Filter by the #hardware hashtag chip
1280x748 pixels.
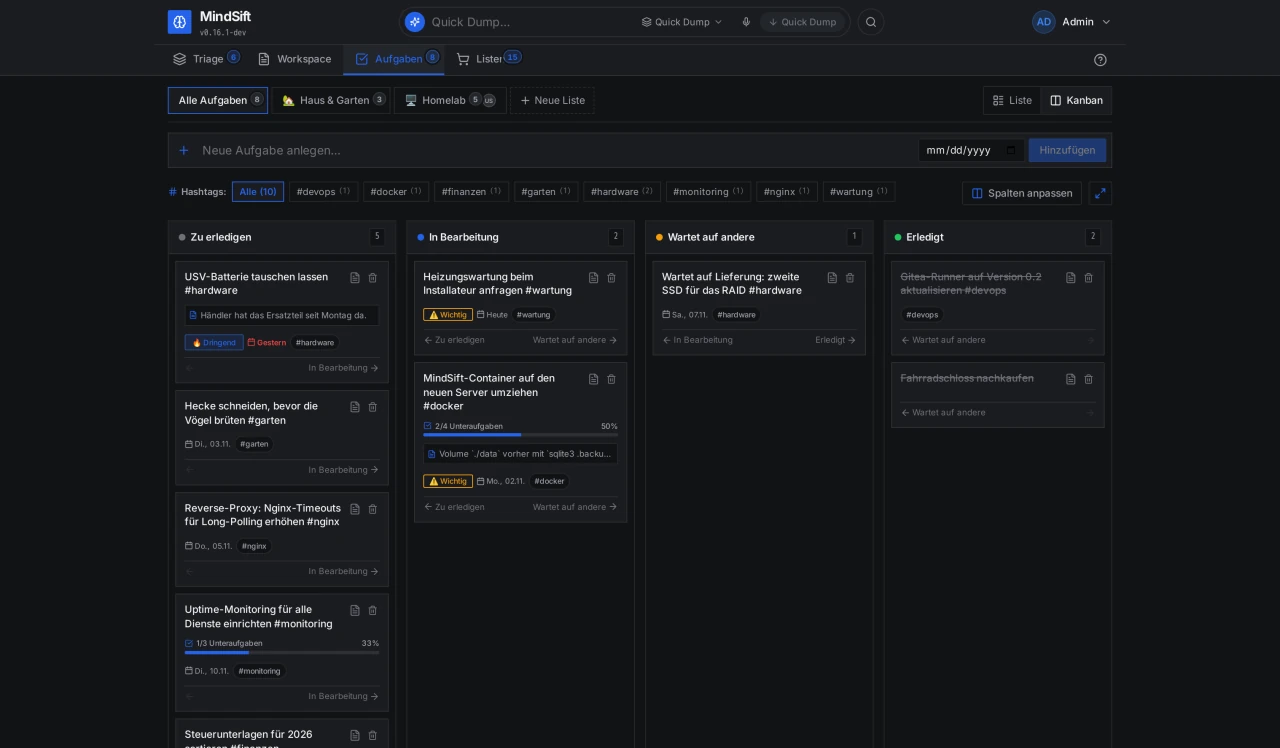[621, 192]
